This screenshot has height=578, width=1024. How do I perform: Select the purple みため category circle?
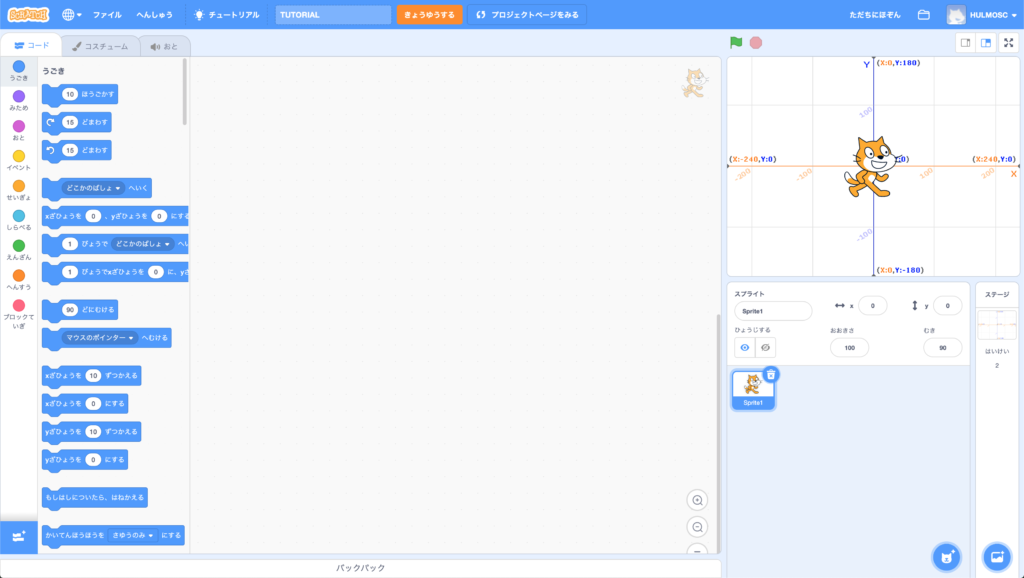click(18, 96)
